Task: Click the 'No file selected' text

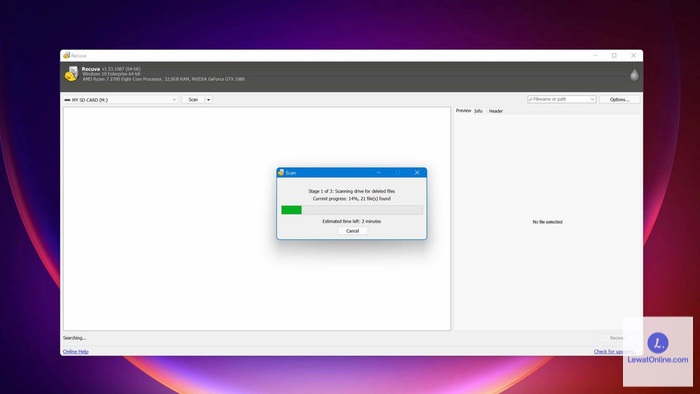Action: (x=547, y=222)
